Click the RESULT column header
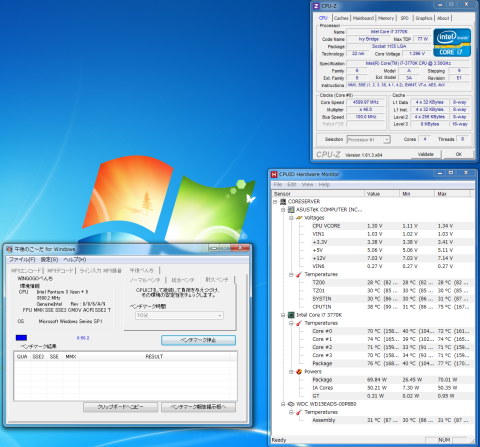The image size is (480, 447). 154,357
